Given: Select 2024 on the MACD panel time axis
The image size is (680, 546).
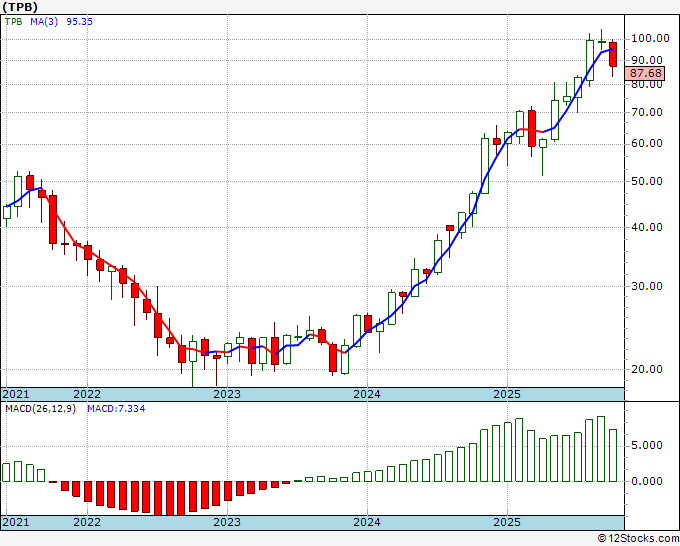Looking at the screenshot, I should 367,522.
